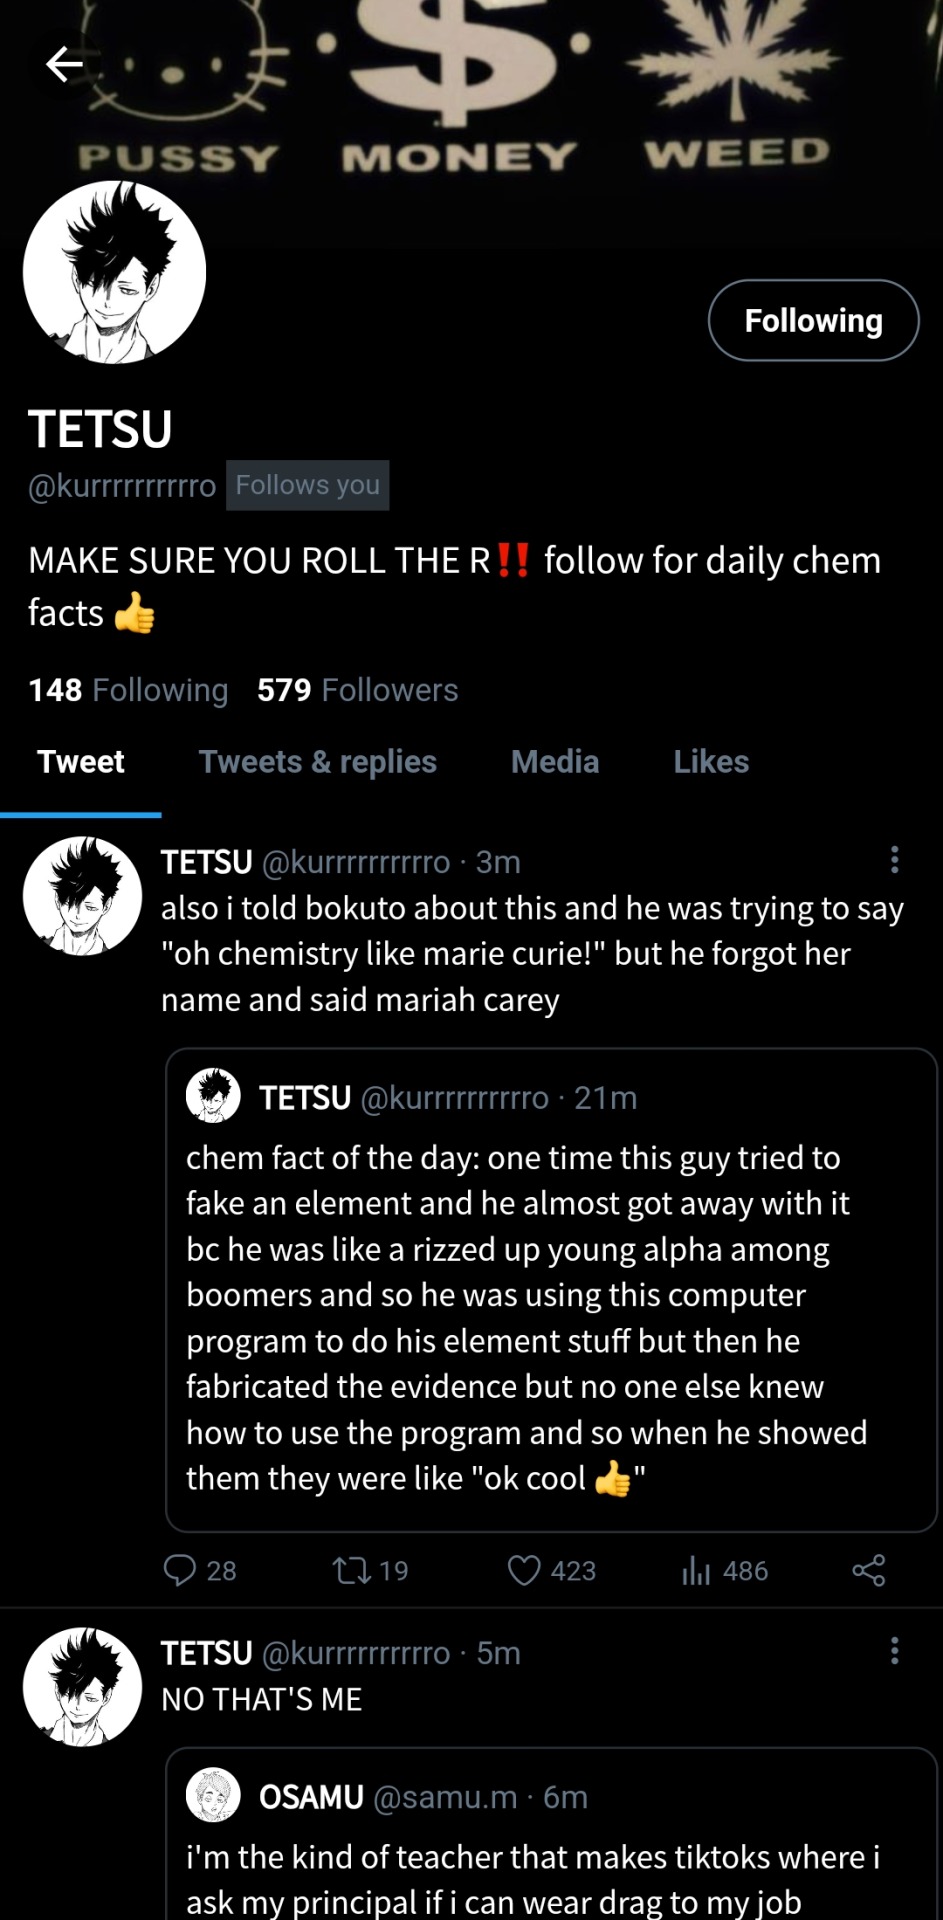Open more options on the 3m tweet
This screenshot has width=943, height=1920.
pos(894,860)
